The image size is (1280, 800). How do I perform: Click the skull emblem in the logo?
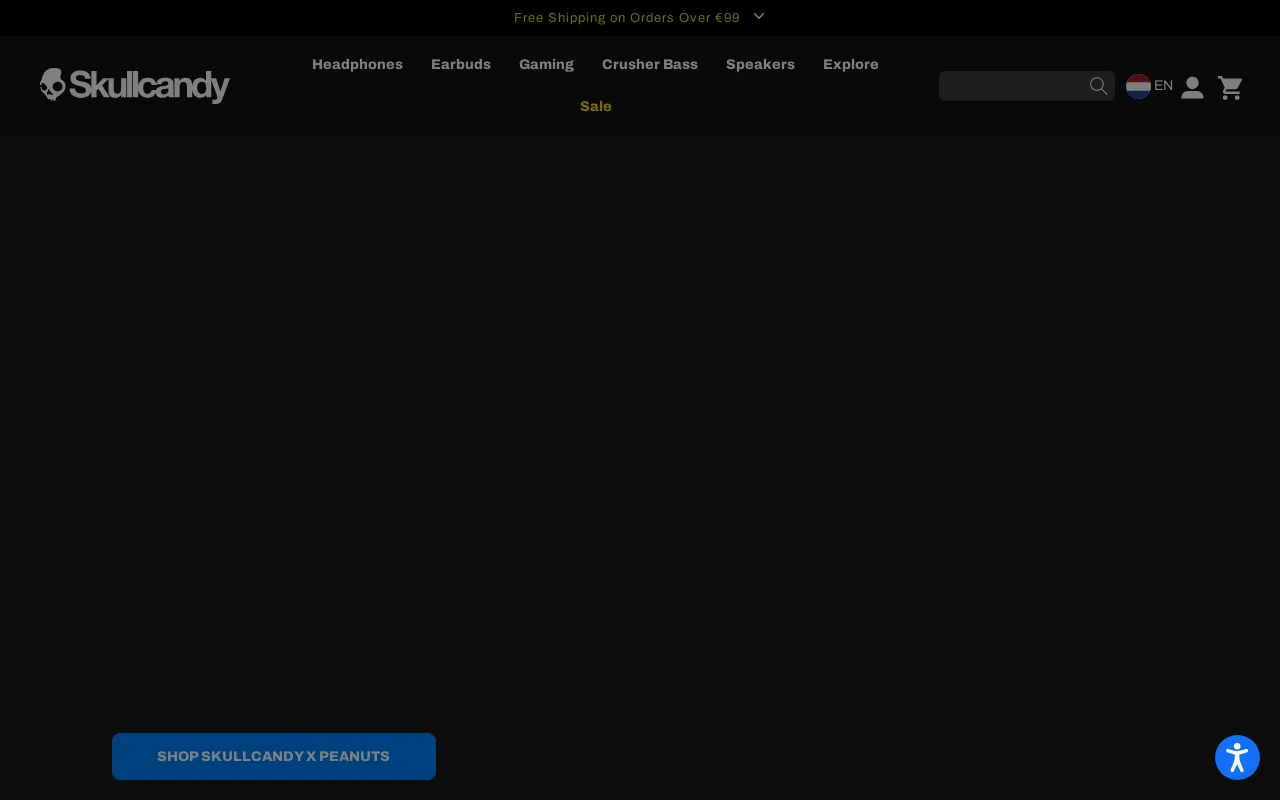pos(52,85)
